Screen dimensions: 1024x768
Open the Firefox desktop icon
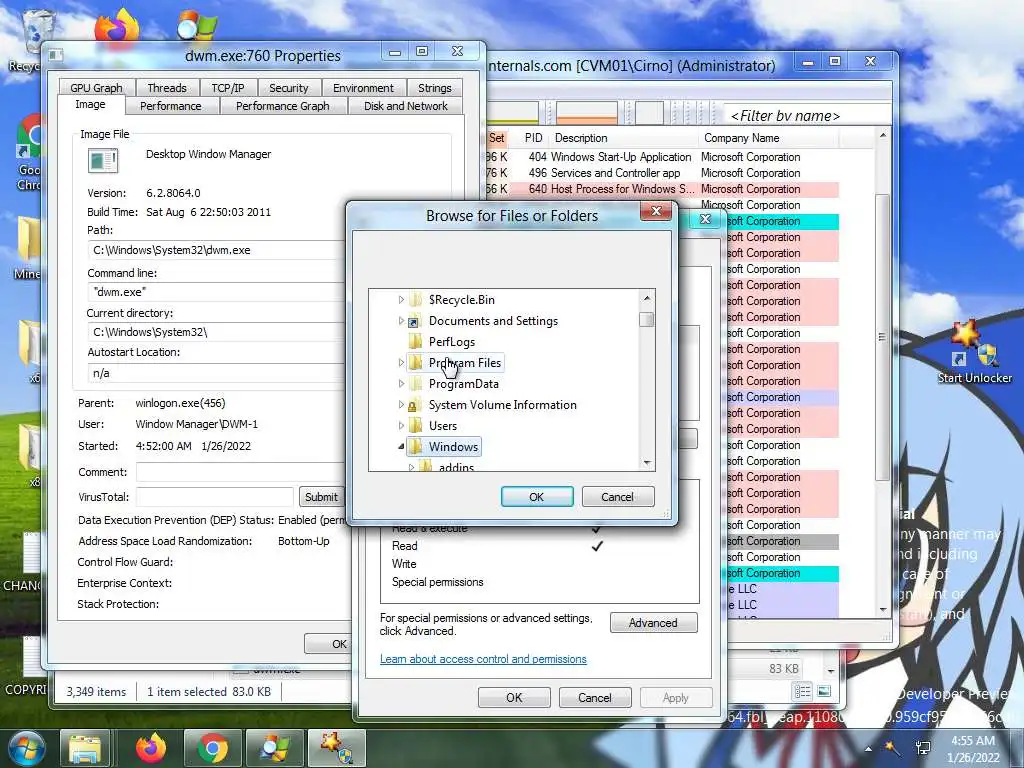coord(118,26)
